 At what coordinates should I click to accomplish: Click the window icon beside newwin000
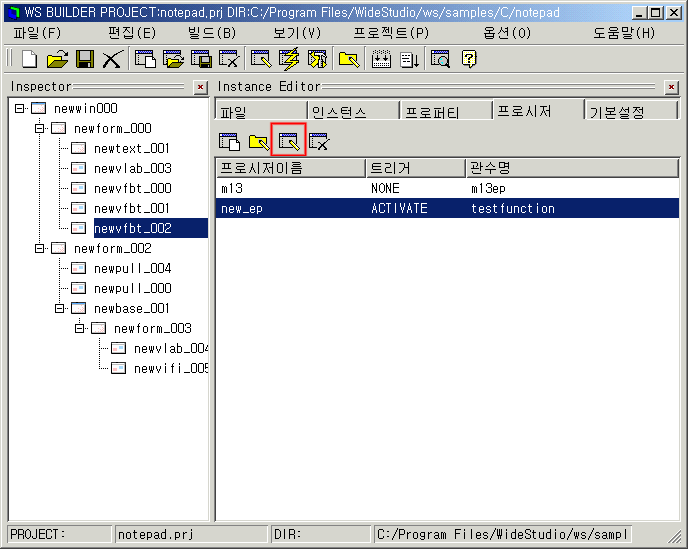(x=39, y=108)
